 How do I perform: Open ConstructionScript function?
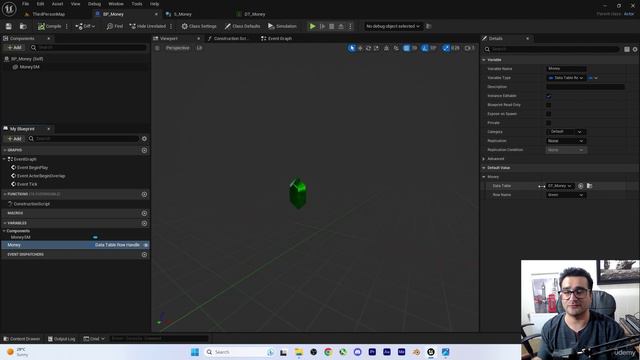[31, 204]
